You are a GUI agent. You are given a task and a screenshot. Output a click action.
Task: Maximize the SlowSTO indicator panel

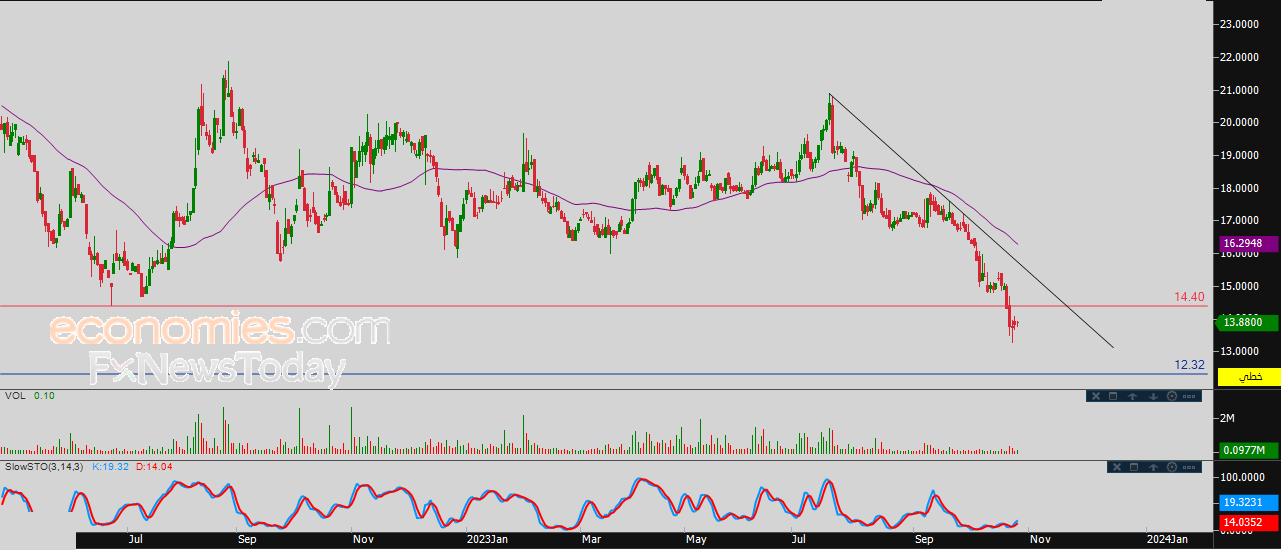1135,467
